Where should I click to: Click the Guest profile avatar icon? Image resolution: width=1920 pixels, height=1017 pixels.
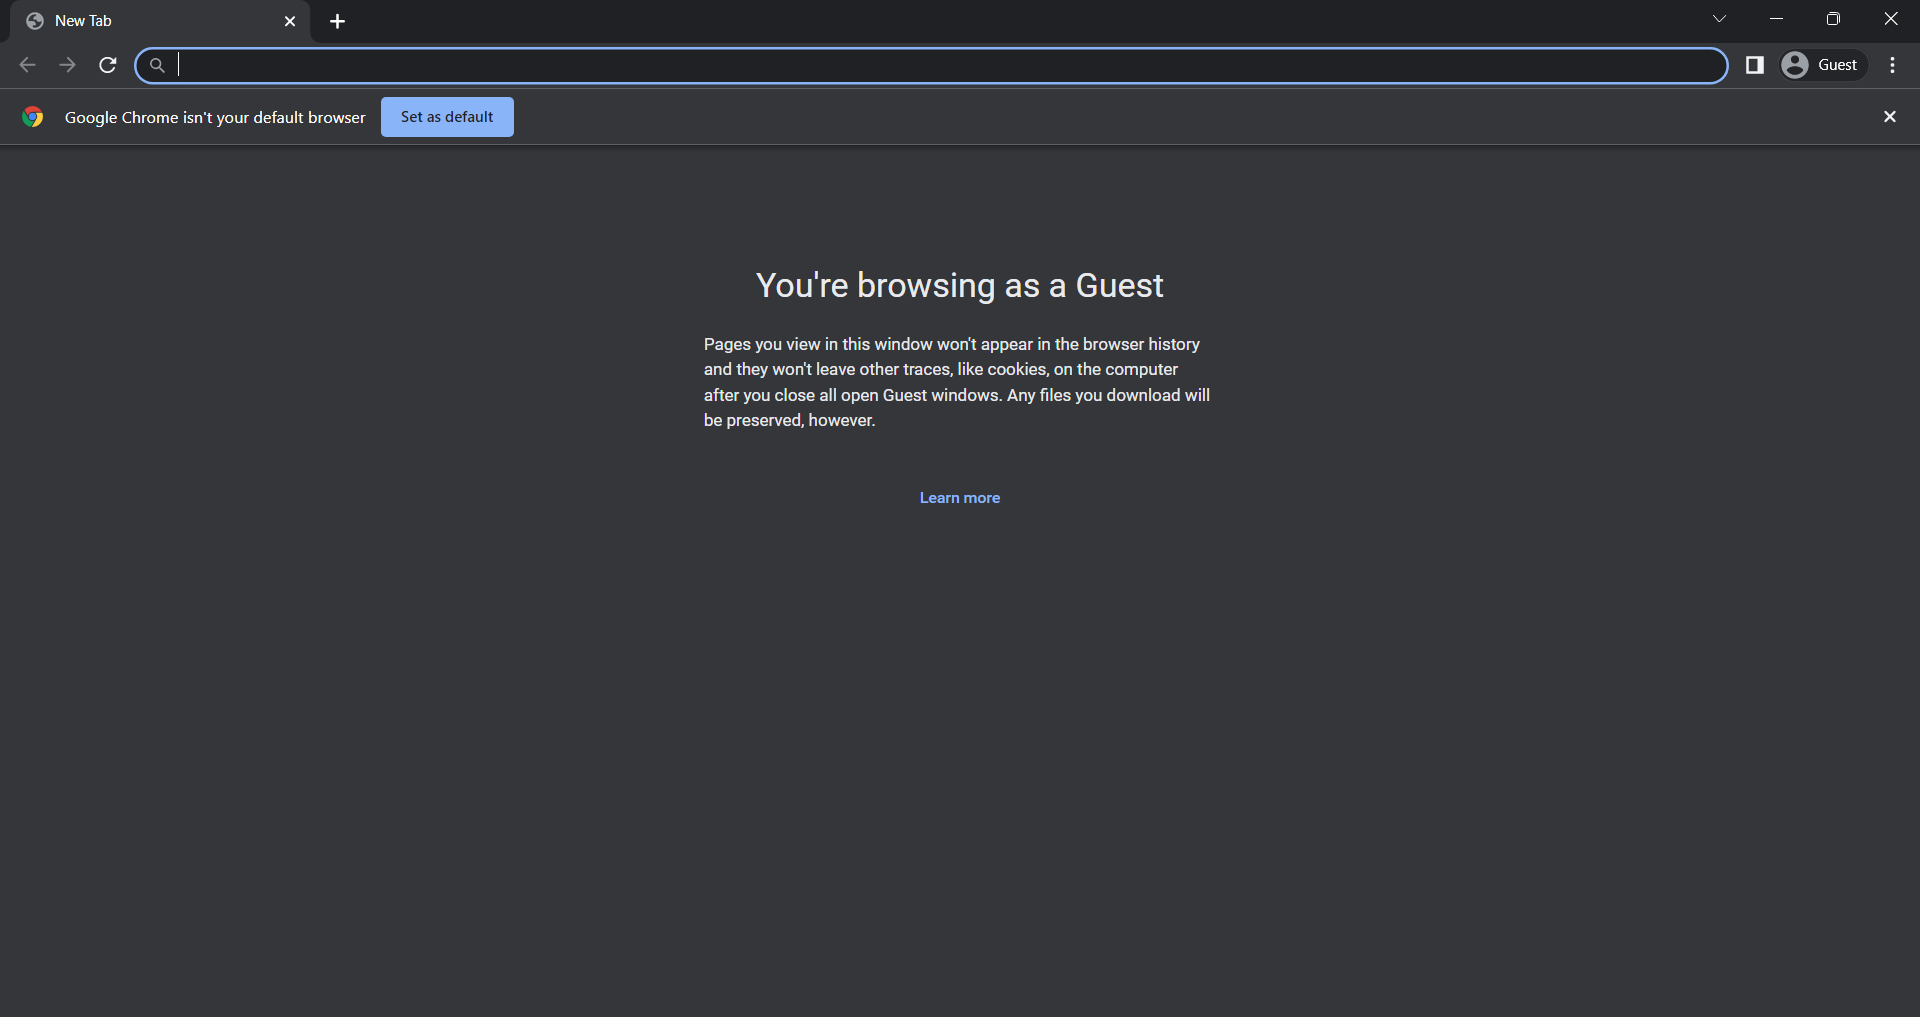1795,65
